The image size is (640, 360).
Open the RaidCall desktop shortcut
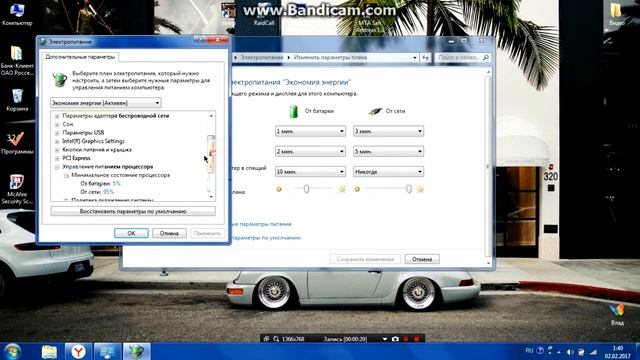point(264,14)
